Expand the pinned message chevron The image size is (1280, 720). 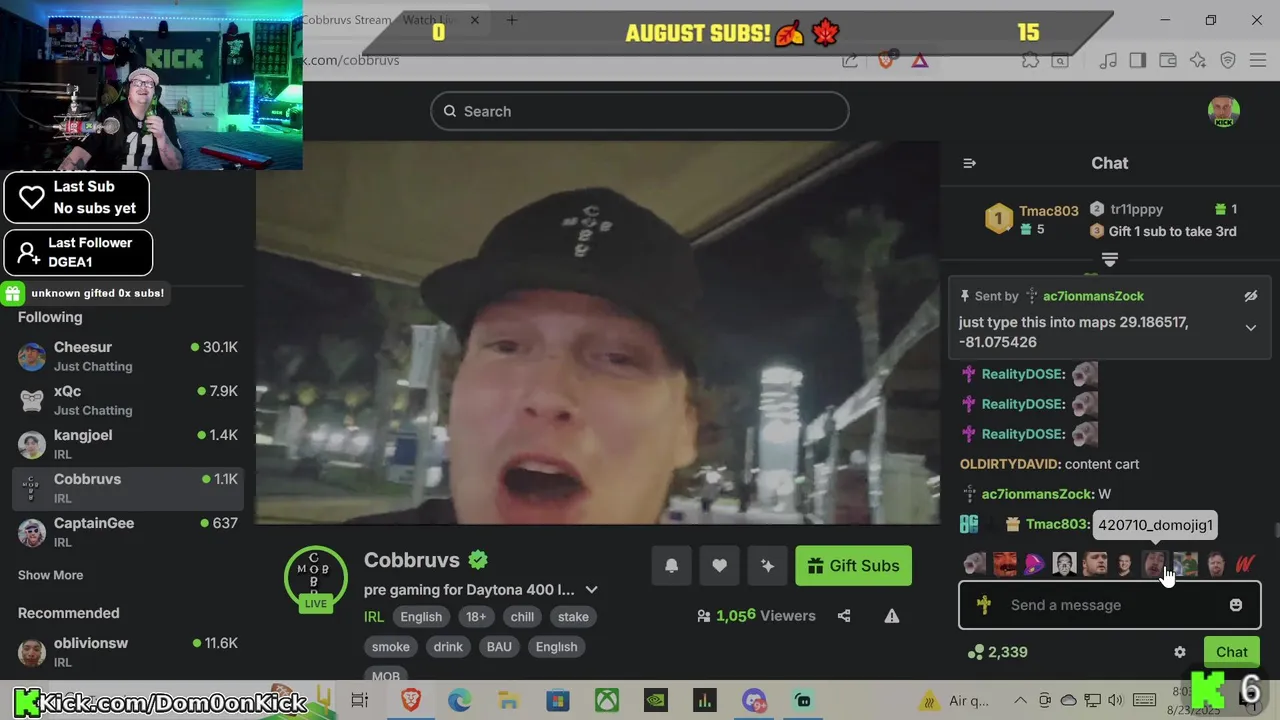pos(1250,328)
